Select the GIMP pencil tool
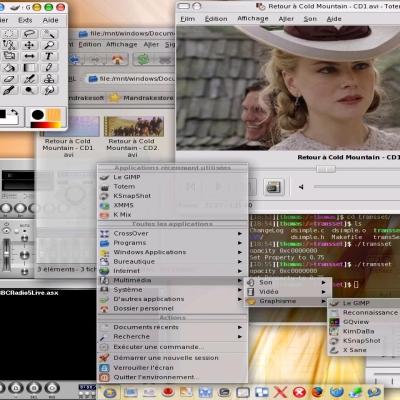Screen dimensions: 400x400 coord(49,68)
